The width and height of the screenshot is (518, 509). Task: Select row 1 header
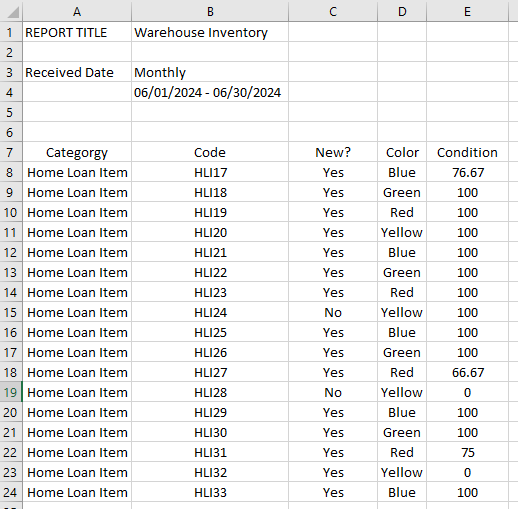11,32
